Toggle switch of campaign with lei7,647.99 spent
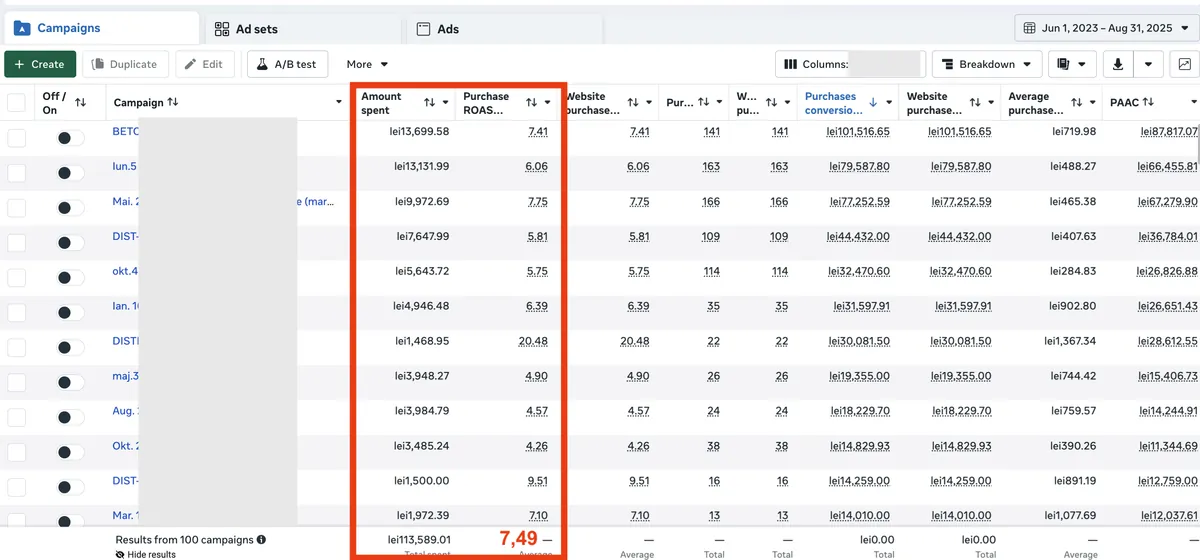The height and width of the screenshot is (560, 1200). point(70,243)
